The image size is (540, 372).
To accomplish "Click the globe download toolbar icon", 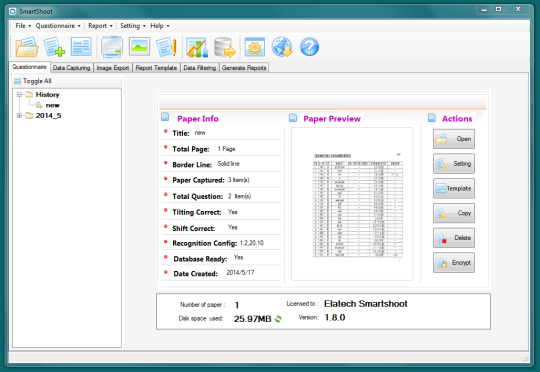I will tap(282, 47).
